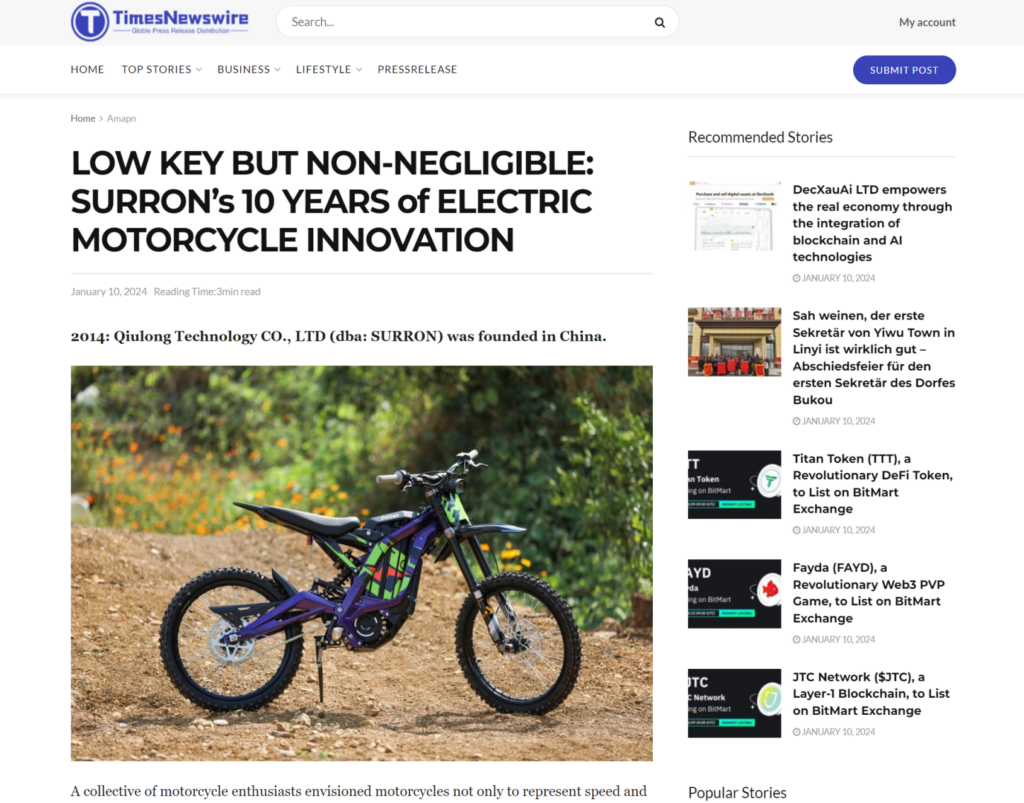Open the Titan Token story thumbnail
Viewport: 1024px width, 803px height.
click(x=734, y=484)
